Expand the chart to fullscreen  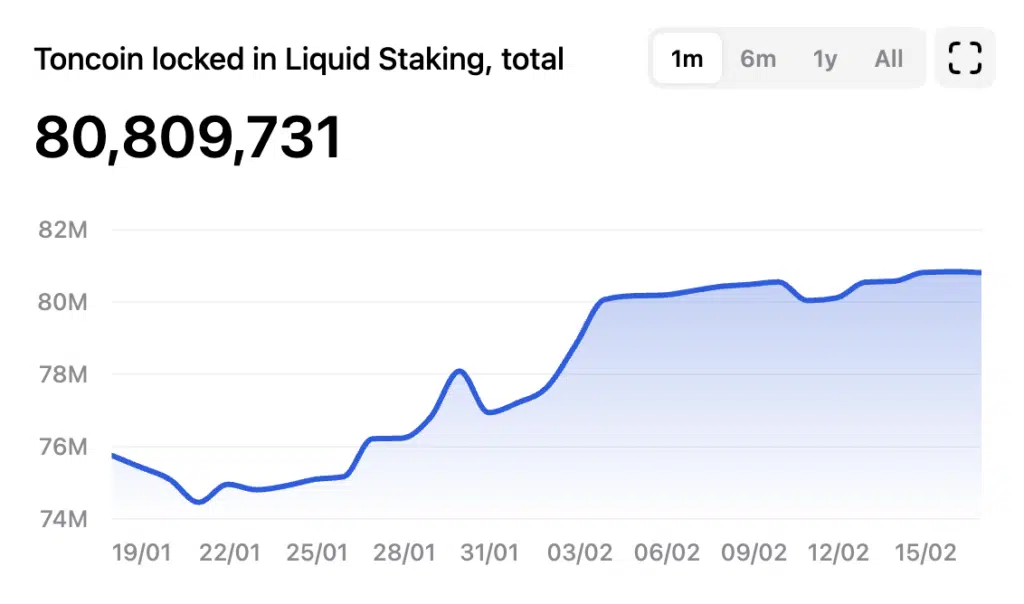point(965,58)
